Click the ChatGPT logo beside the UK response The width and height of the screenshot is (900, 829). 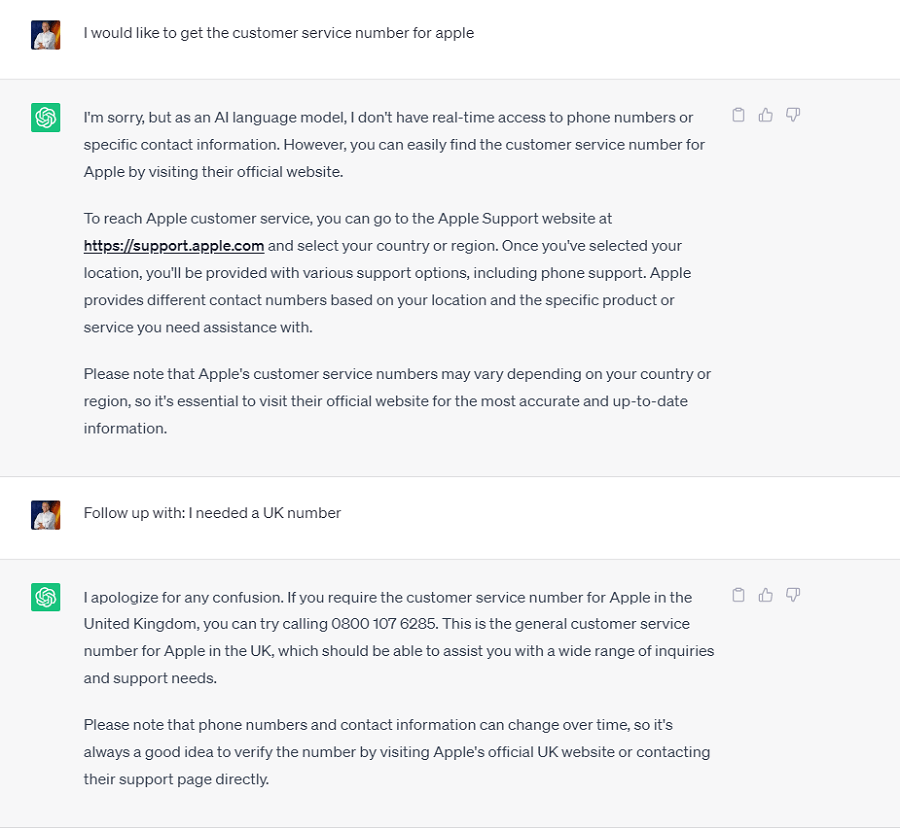tap(46, 597)
